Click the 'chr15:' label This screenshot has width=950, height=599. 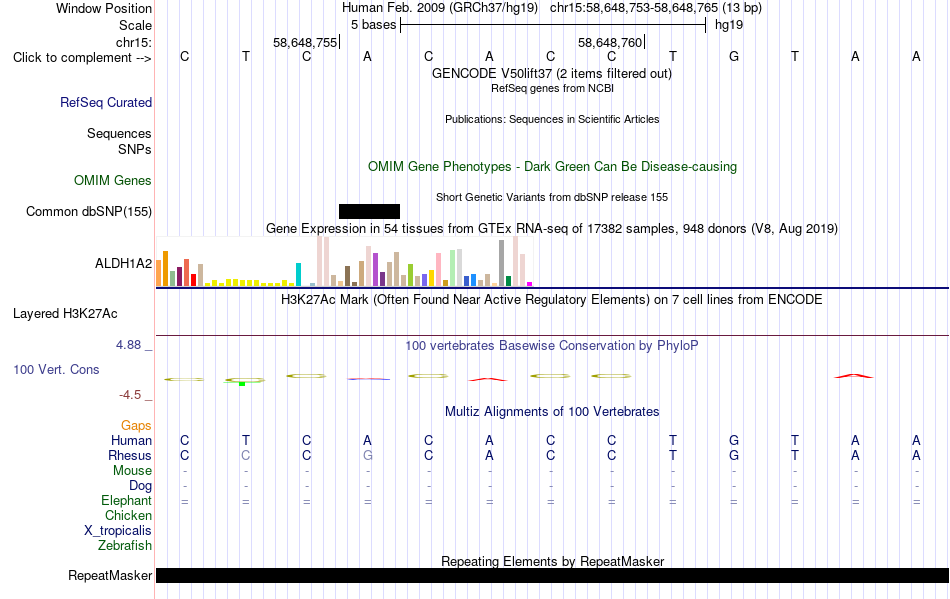point(134,42)
